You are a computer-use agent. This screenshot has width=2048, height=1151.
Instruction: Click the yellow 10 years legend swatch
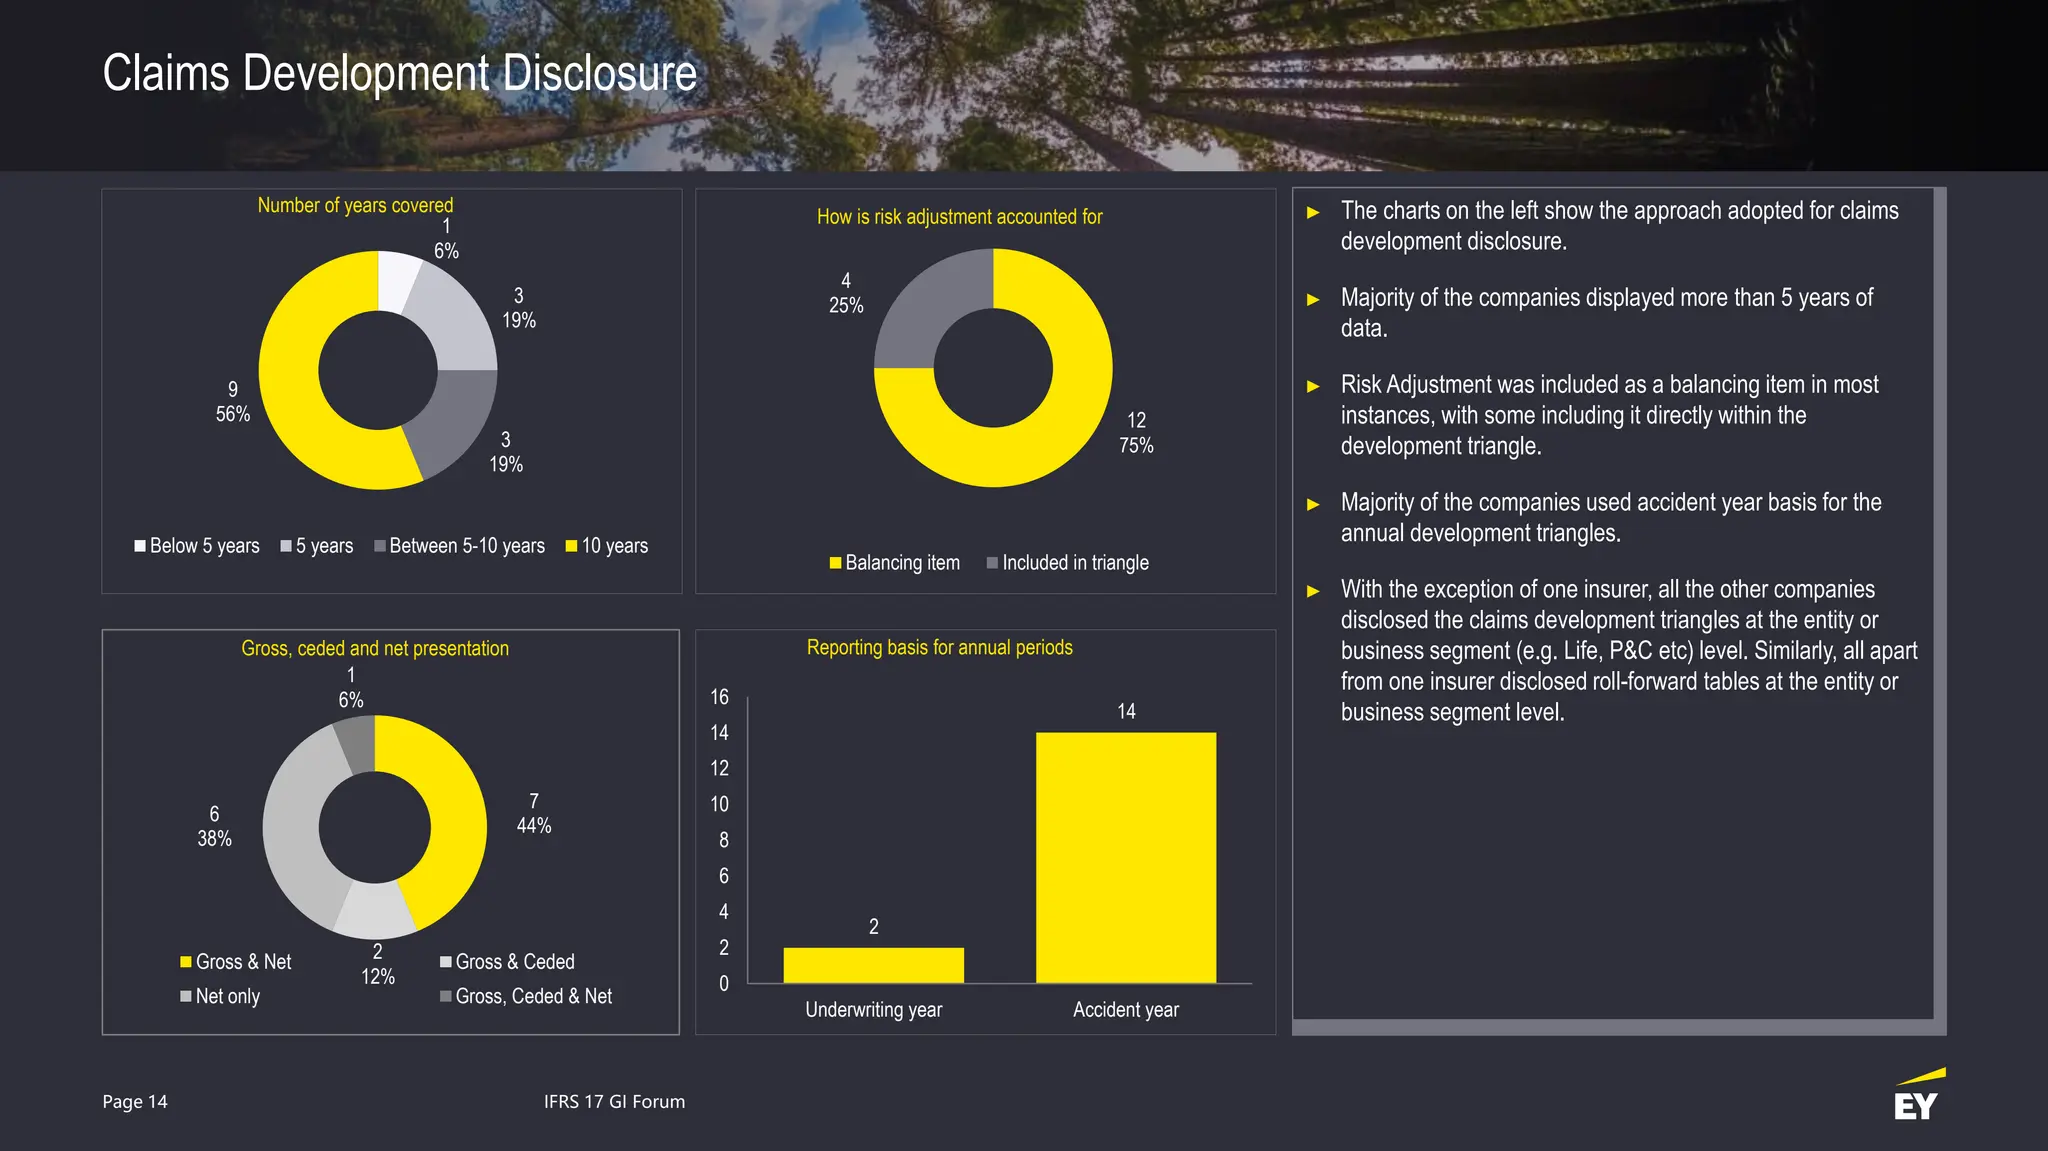[571, 546]
